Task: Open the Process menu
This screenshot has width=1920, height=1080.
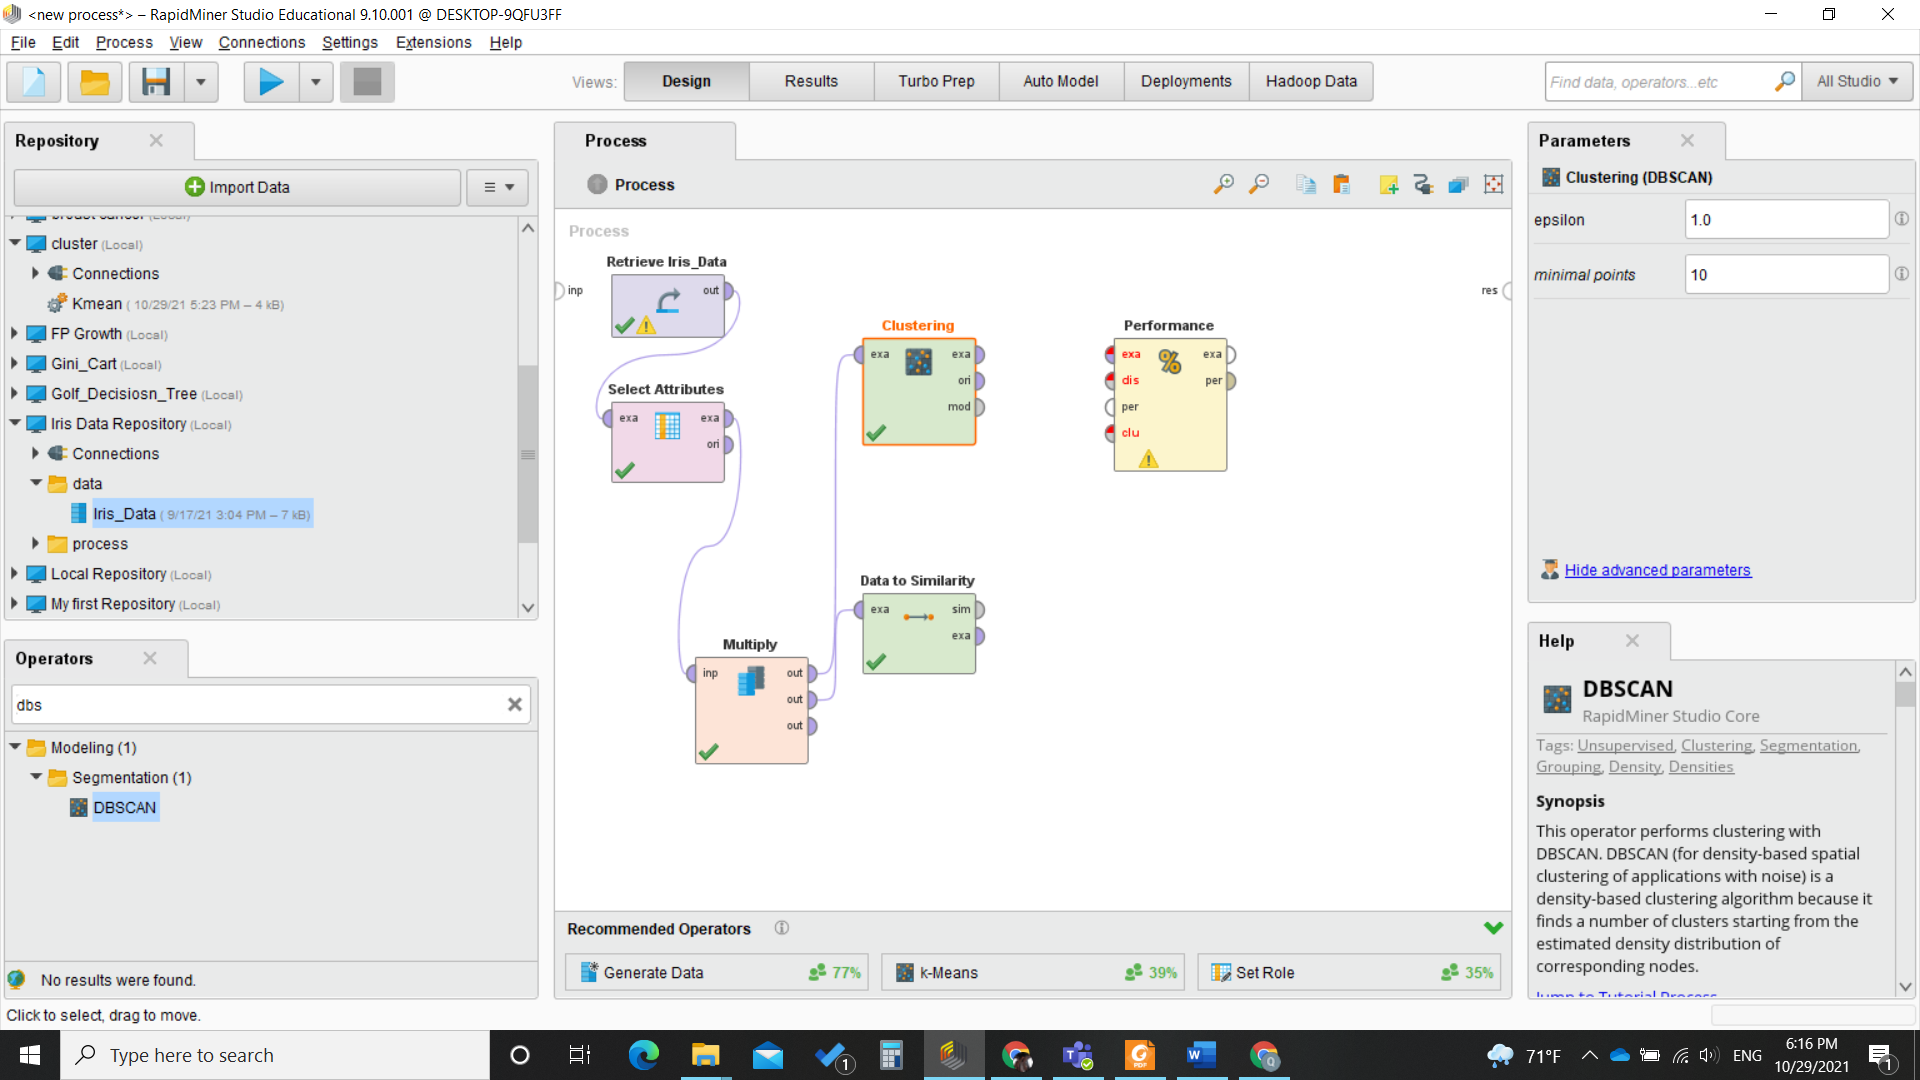Action: 124,42
